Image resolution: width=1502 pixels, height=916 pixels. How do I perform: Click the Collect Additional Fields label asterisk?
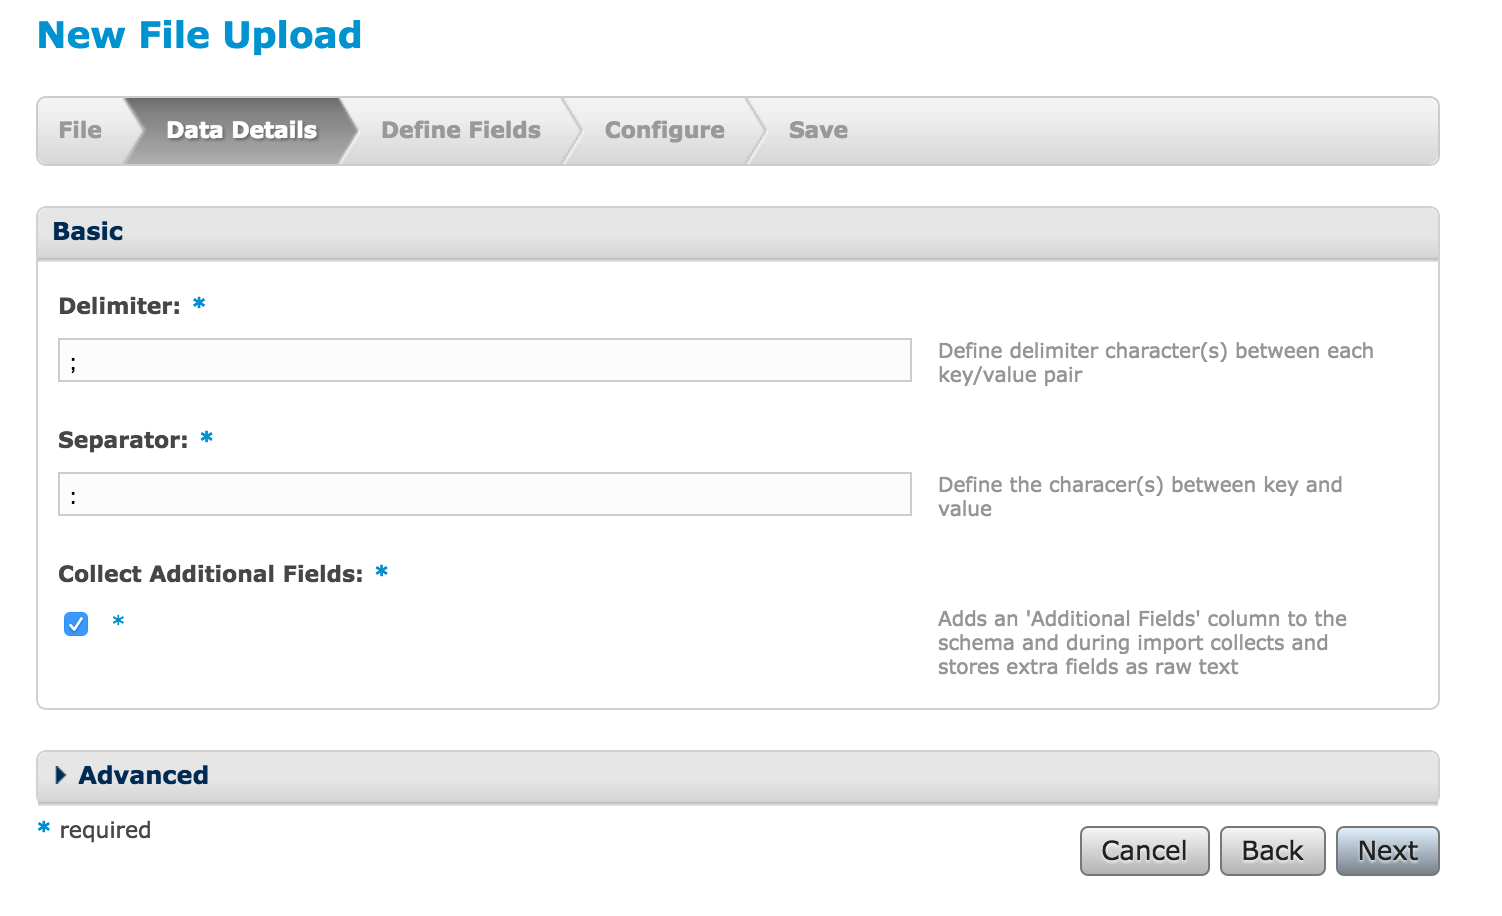(381, 572)
